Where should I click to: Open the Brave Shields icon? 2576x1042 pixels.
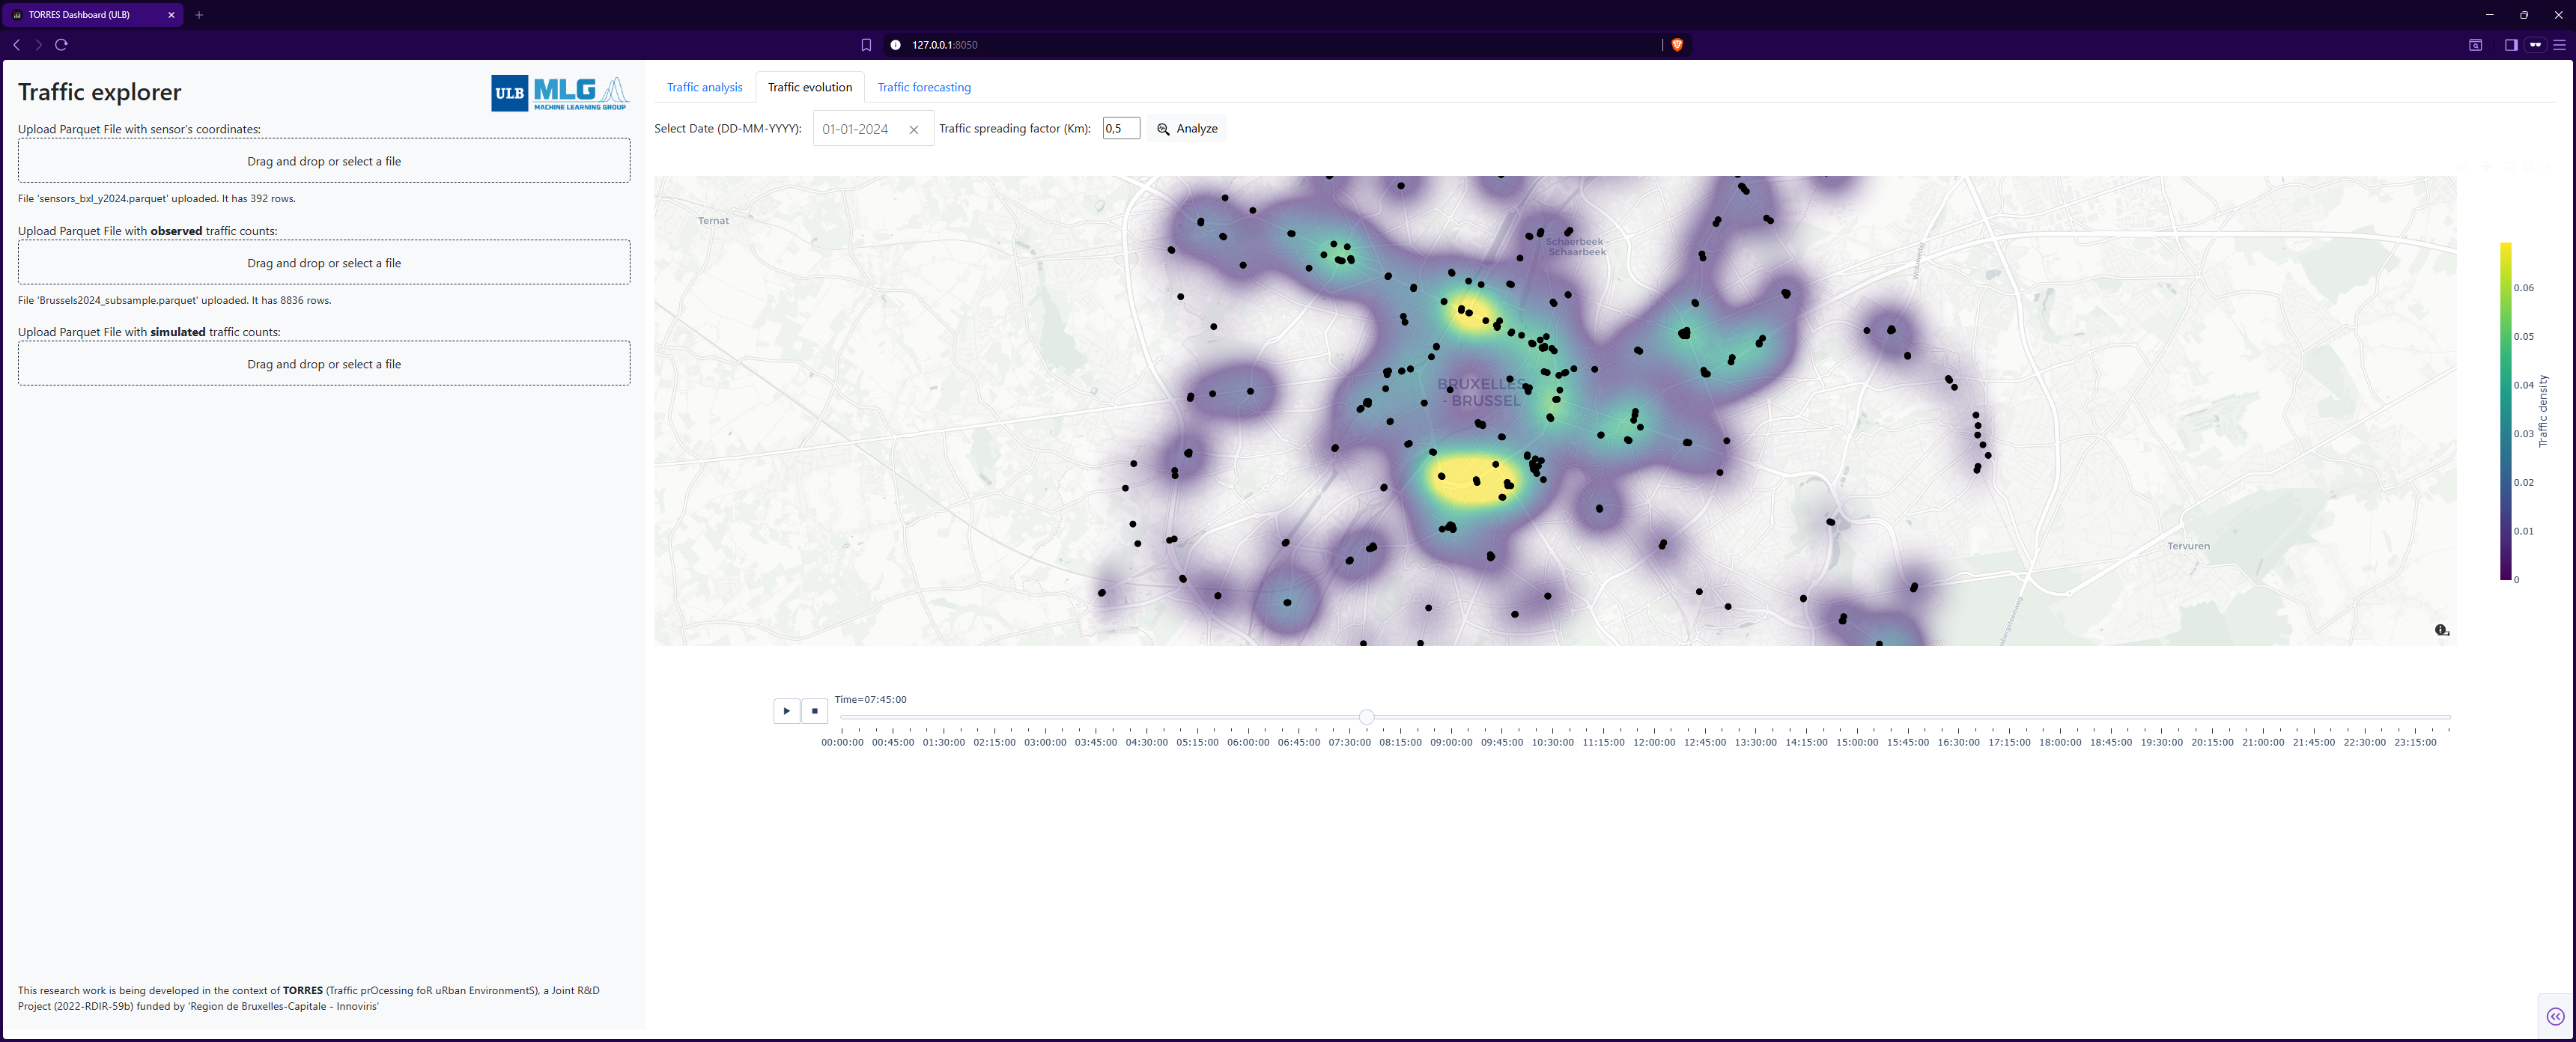pyautogui.click(x=1677, y=45)
